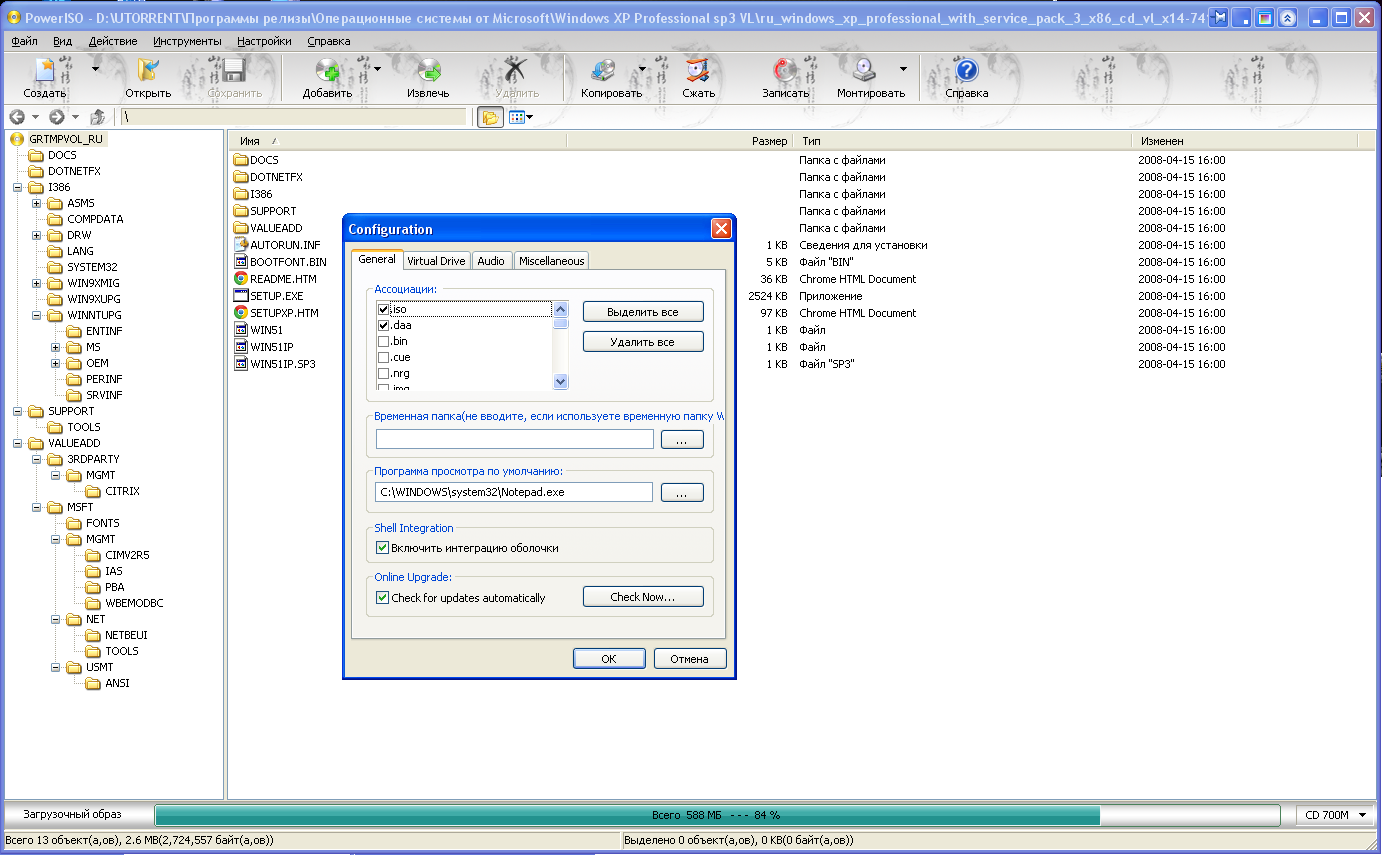The width and height of the screenshot is (1382, 855).
Task: Click the path address bar field
Action: tap(294, 117)
